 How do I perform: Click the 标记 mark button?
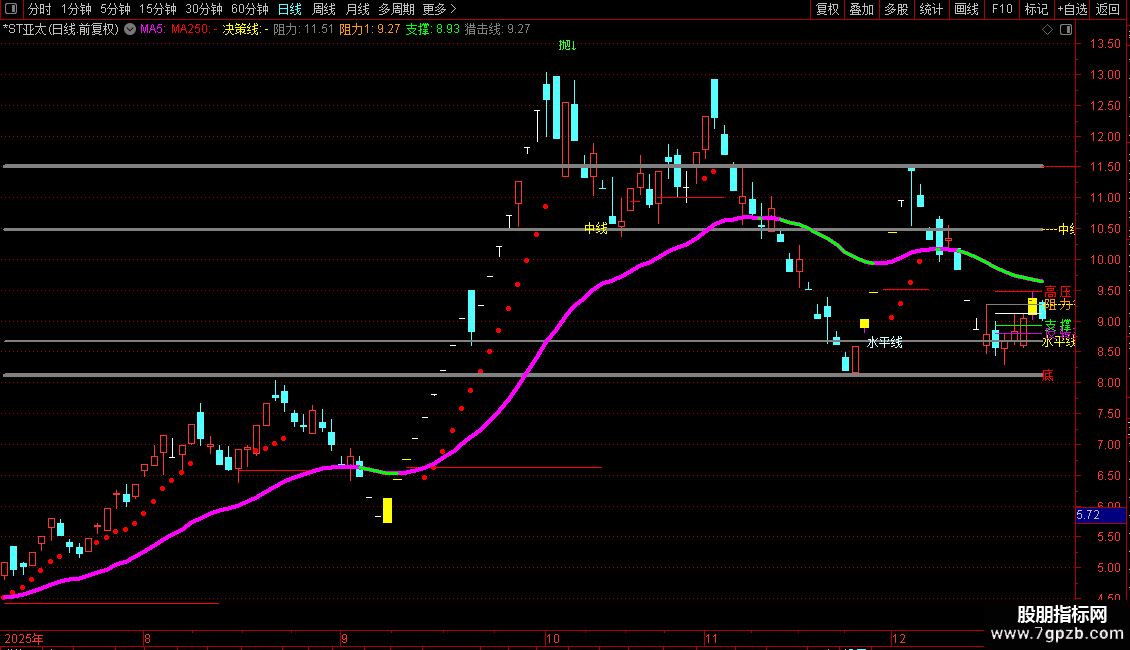click(x=1036, y=9)
